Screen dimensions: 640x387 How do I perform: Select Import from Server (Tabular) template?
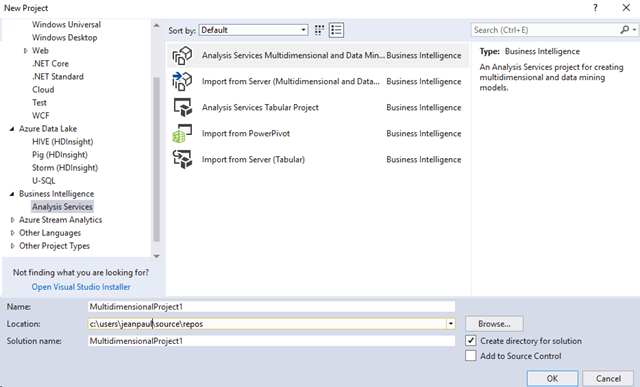(318, 160)
